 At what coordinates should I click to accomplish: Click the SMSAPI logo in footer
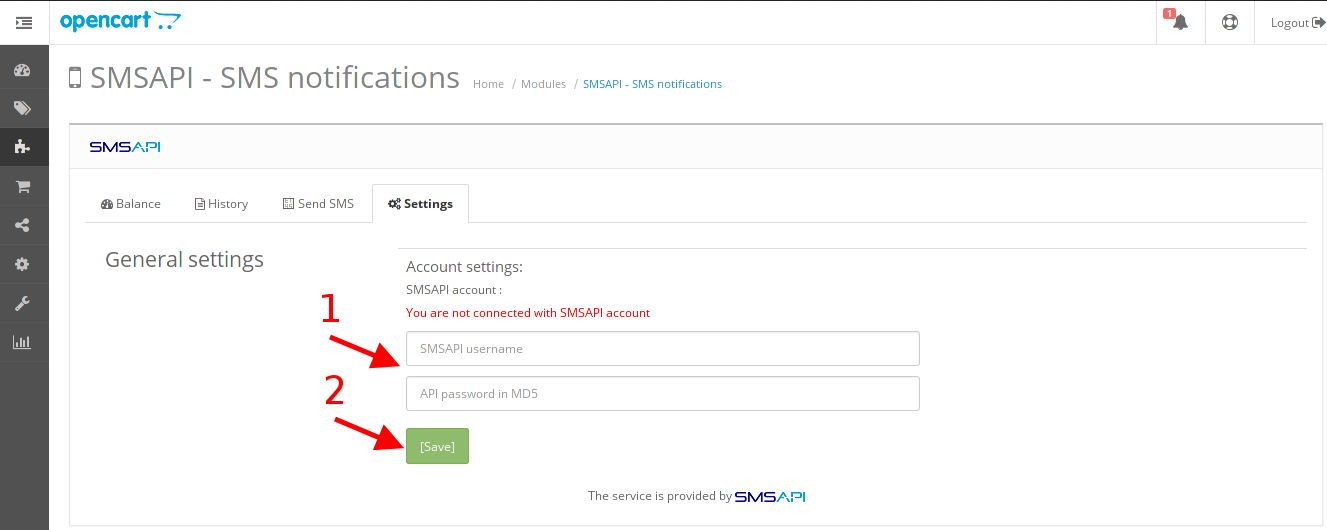pyautogui.click(x=770, y=496)
